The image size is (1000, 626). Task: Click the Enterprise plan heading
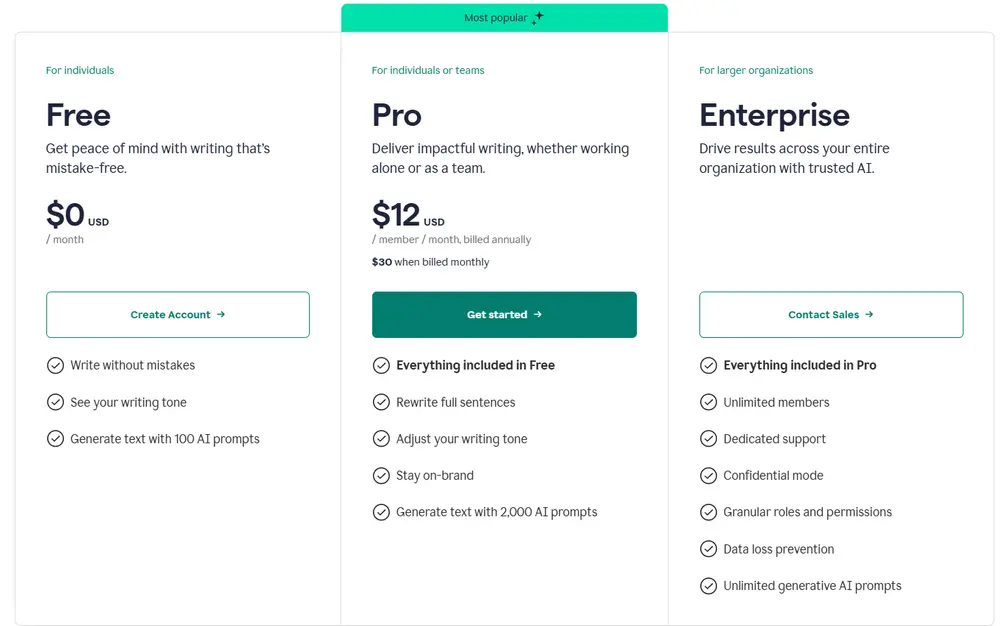[774, 115]
